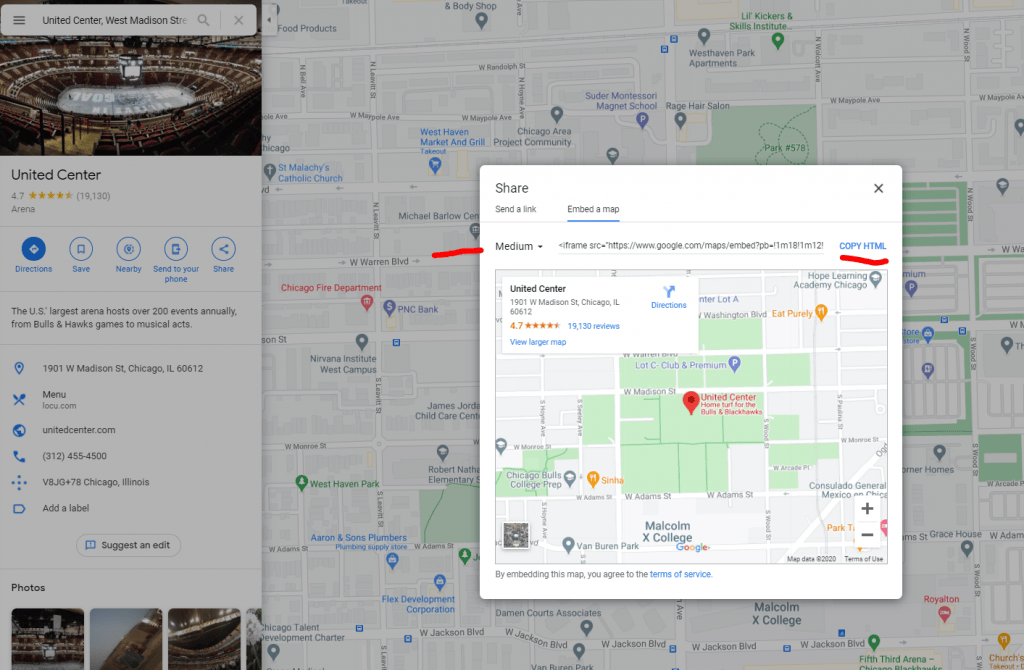Click PNC Bank marker on map
Screen dimensions: 1024x670
pyautogui.click(x=389, y=308)
